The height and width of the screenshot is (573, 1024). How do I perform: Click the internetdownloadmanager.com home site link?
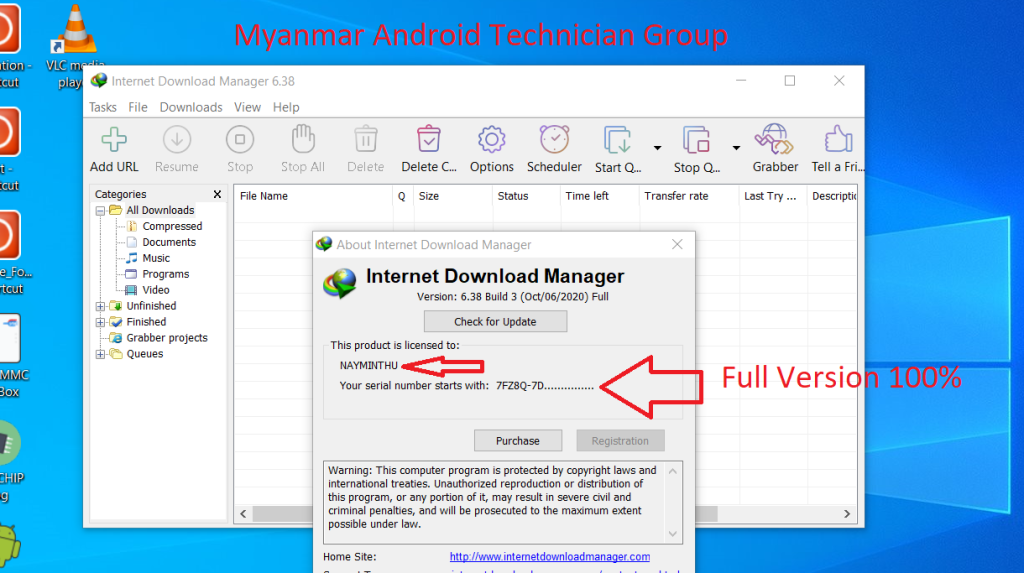(x=550, y=557)
